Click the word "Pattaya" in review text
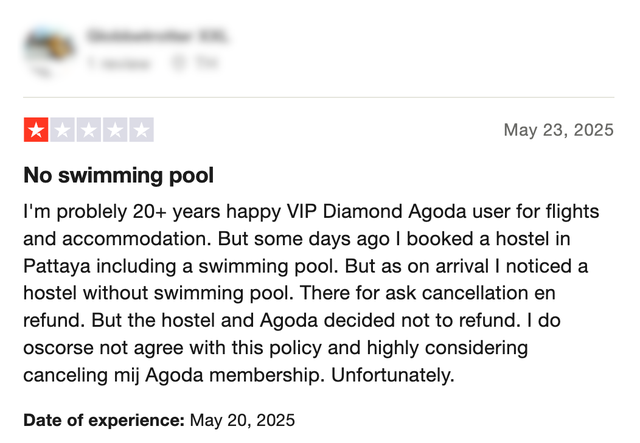The image size is (640, 443). [x=57, y=267]
